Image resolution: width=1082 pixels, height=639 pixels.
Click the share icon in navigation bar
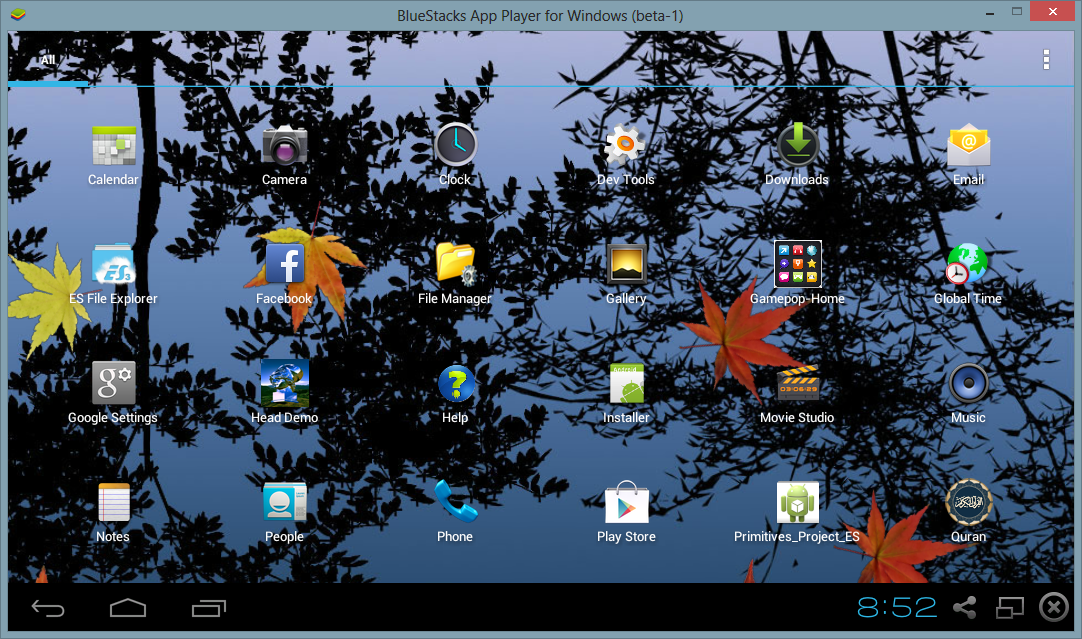pyautogui.click(x=965, y=607)
